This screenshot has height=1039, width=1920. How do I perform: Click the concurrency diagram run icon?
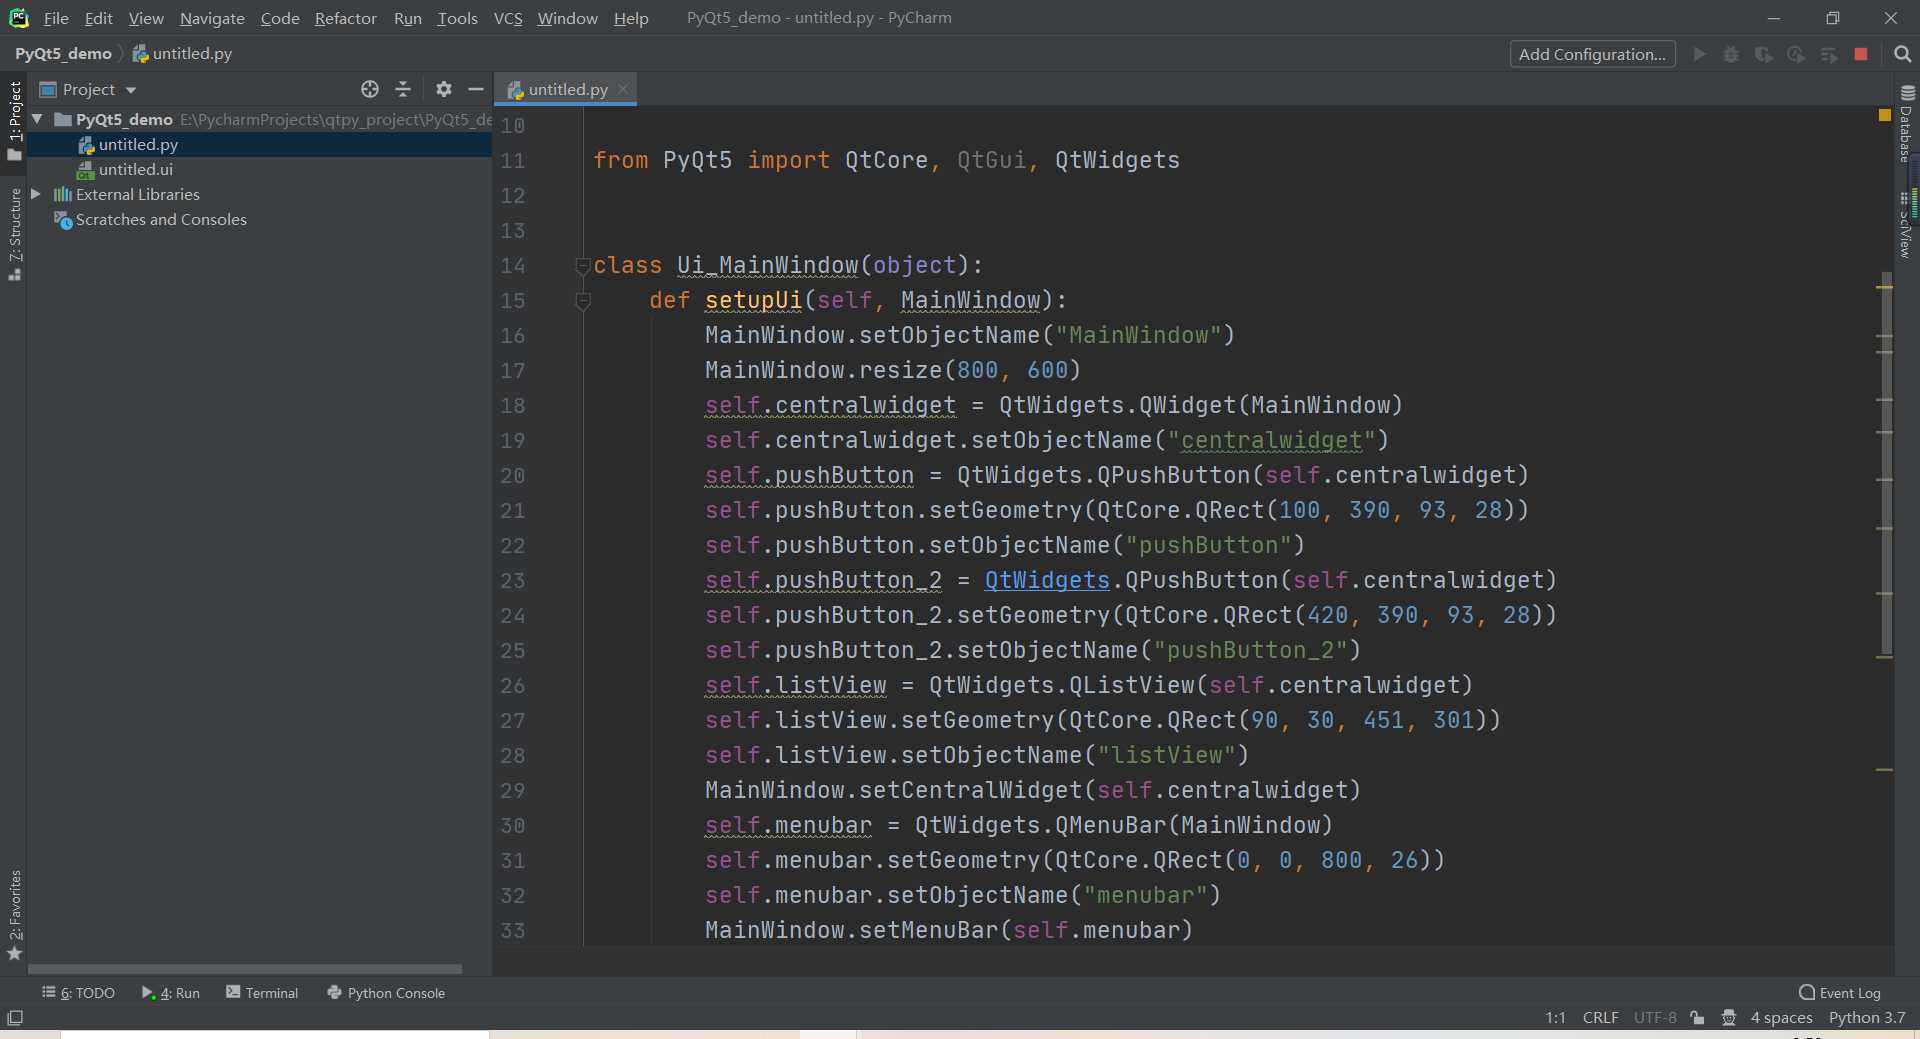[x=1829, y=54]
